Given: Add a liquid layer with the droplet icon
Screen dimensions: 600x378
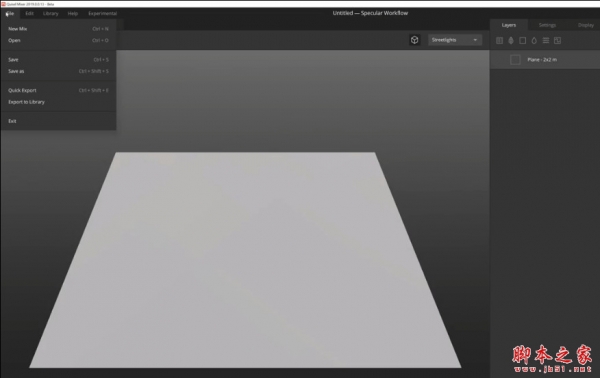Looking at the screenshot, I should coord(534,41).
